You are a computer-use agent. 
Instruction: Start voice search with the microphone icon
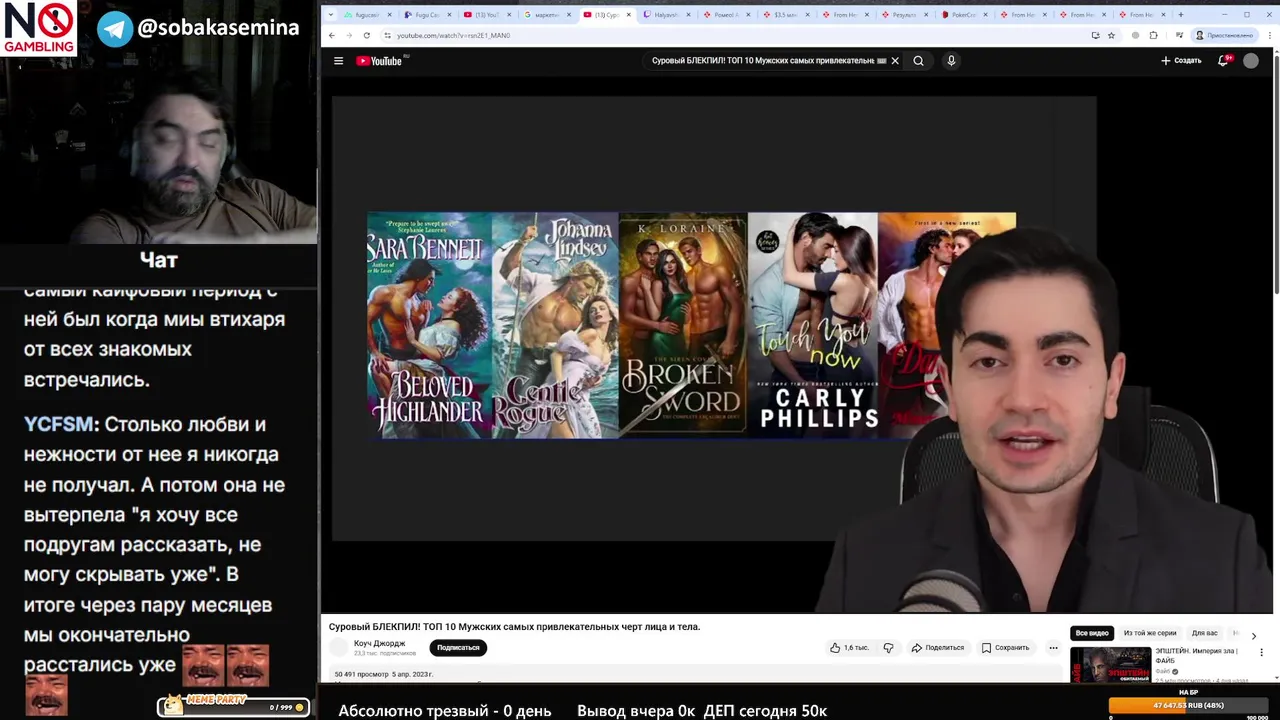tap(951, 61)
